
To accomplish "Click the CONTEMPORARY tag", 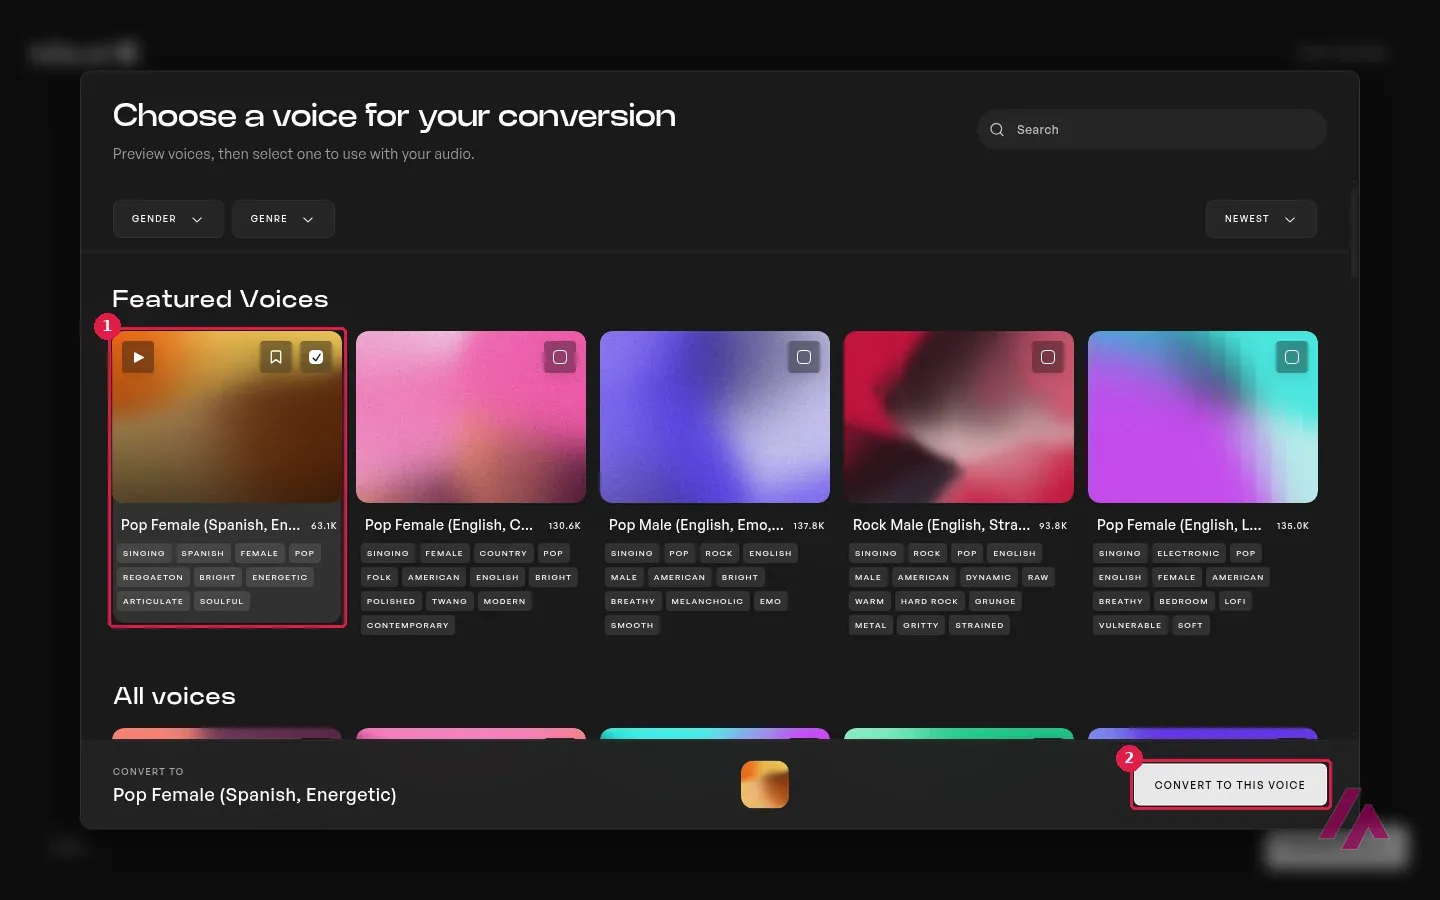I will [408, 625].
